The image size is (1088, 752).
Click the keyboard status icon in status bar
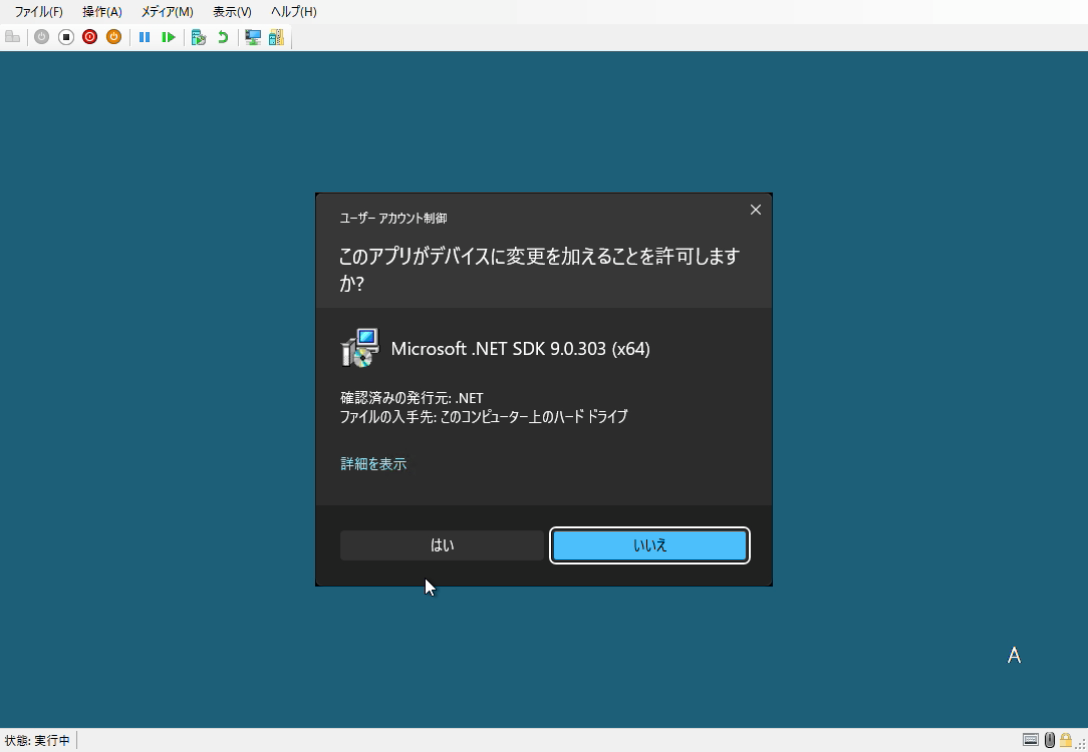click(1030, 740)
